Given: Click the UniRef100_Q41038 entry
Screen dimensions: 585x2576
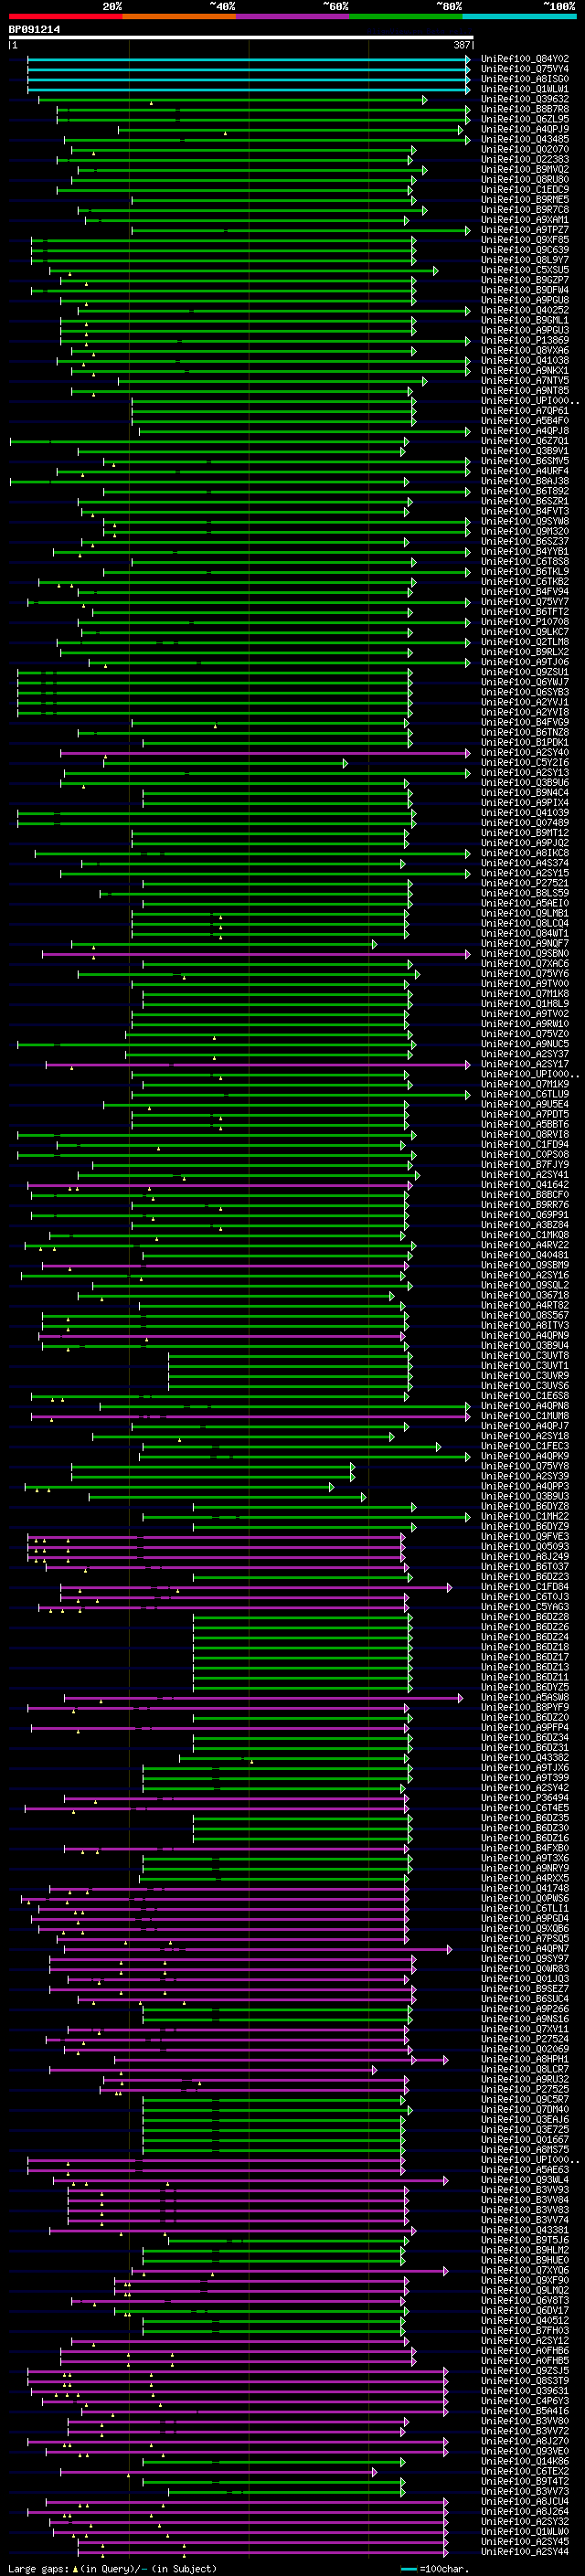Looking at the screenshot, I should tap(525, 361).
